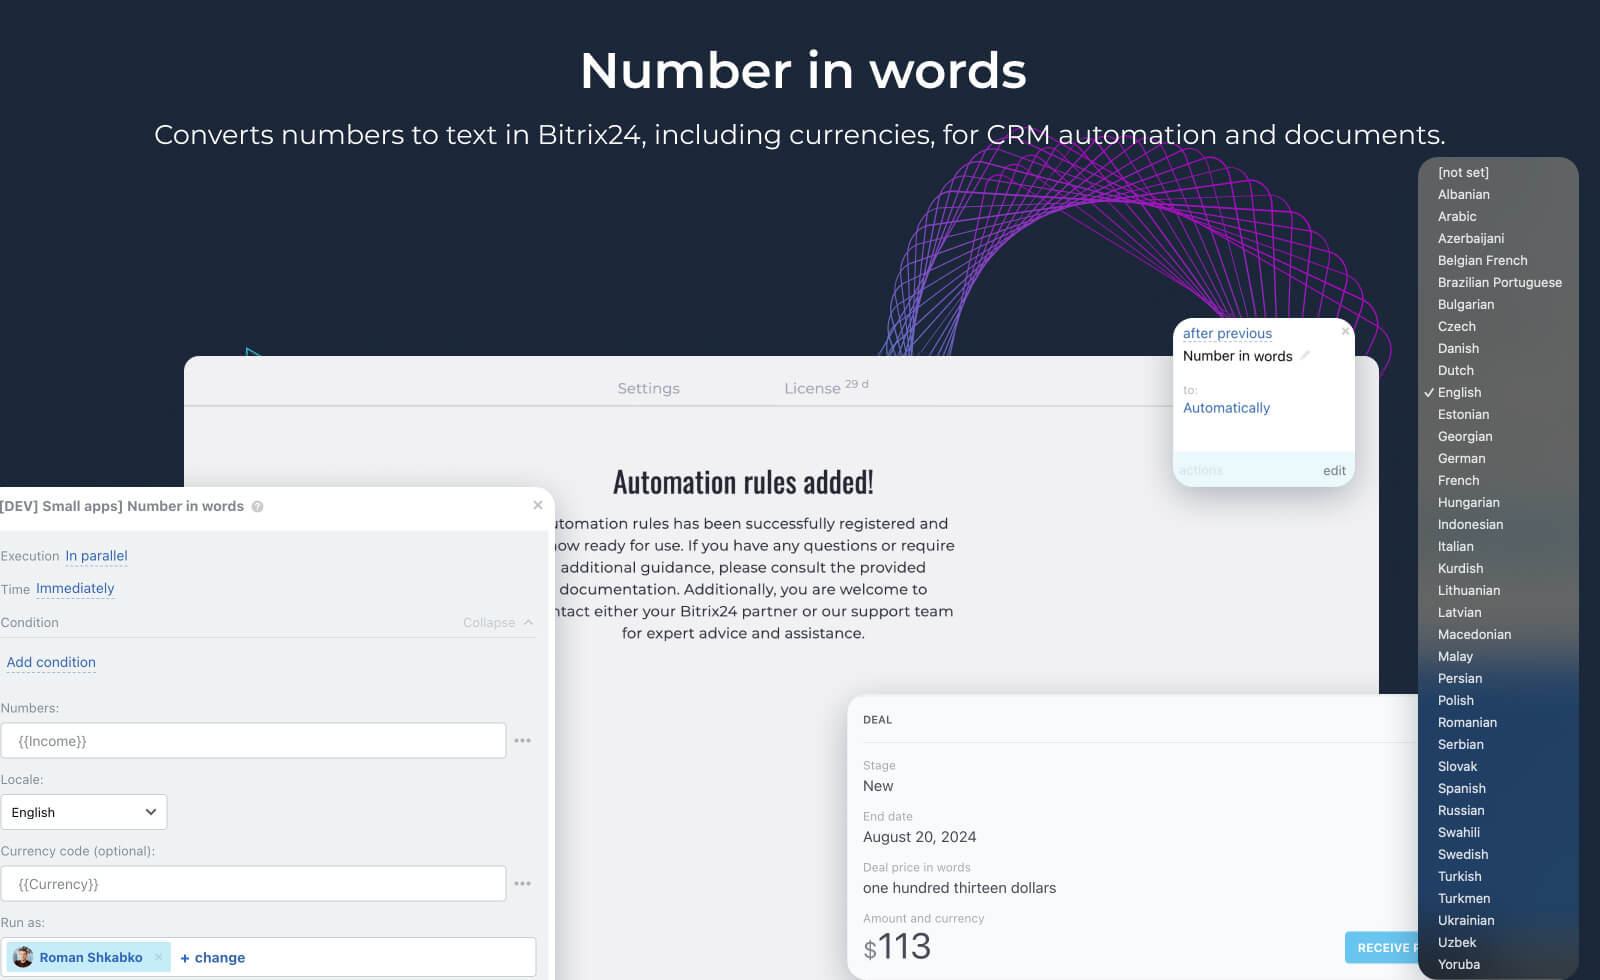Click edit on the automation rule card
Screen dimensions: 1600x980
[x=1334, y=471]
